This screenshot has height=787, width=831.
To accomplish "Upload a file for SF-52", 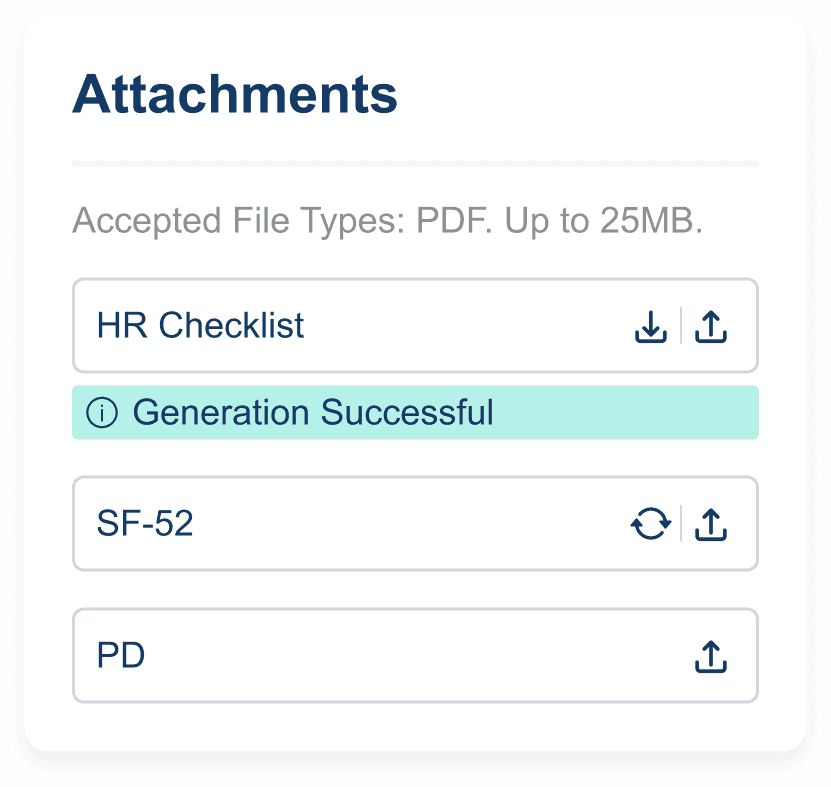I will tap(711, 524).
